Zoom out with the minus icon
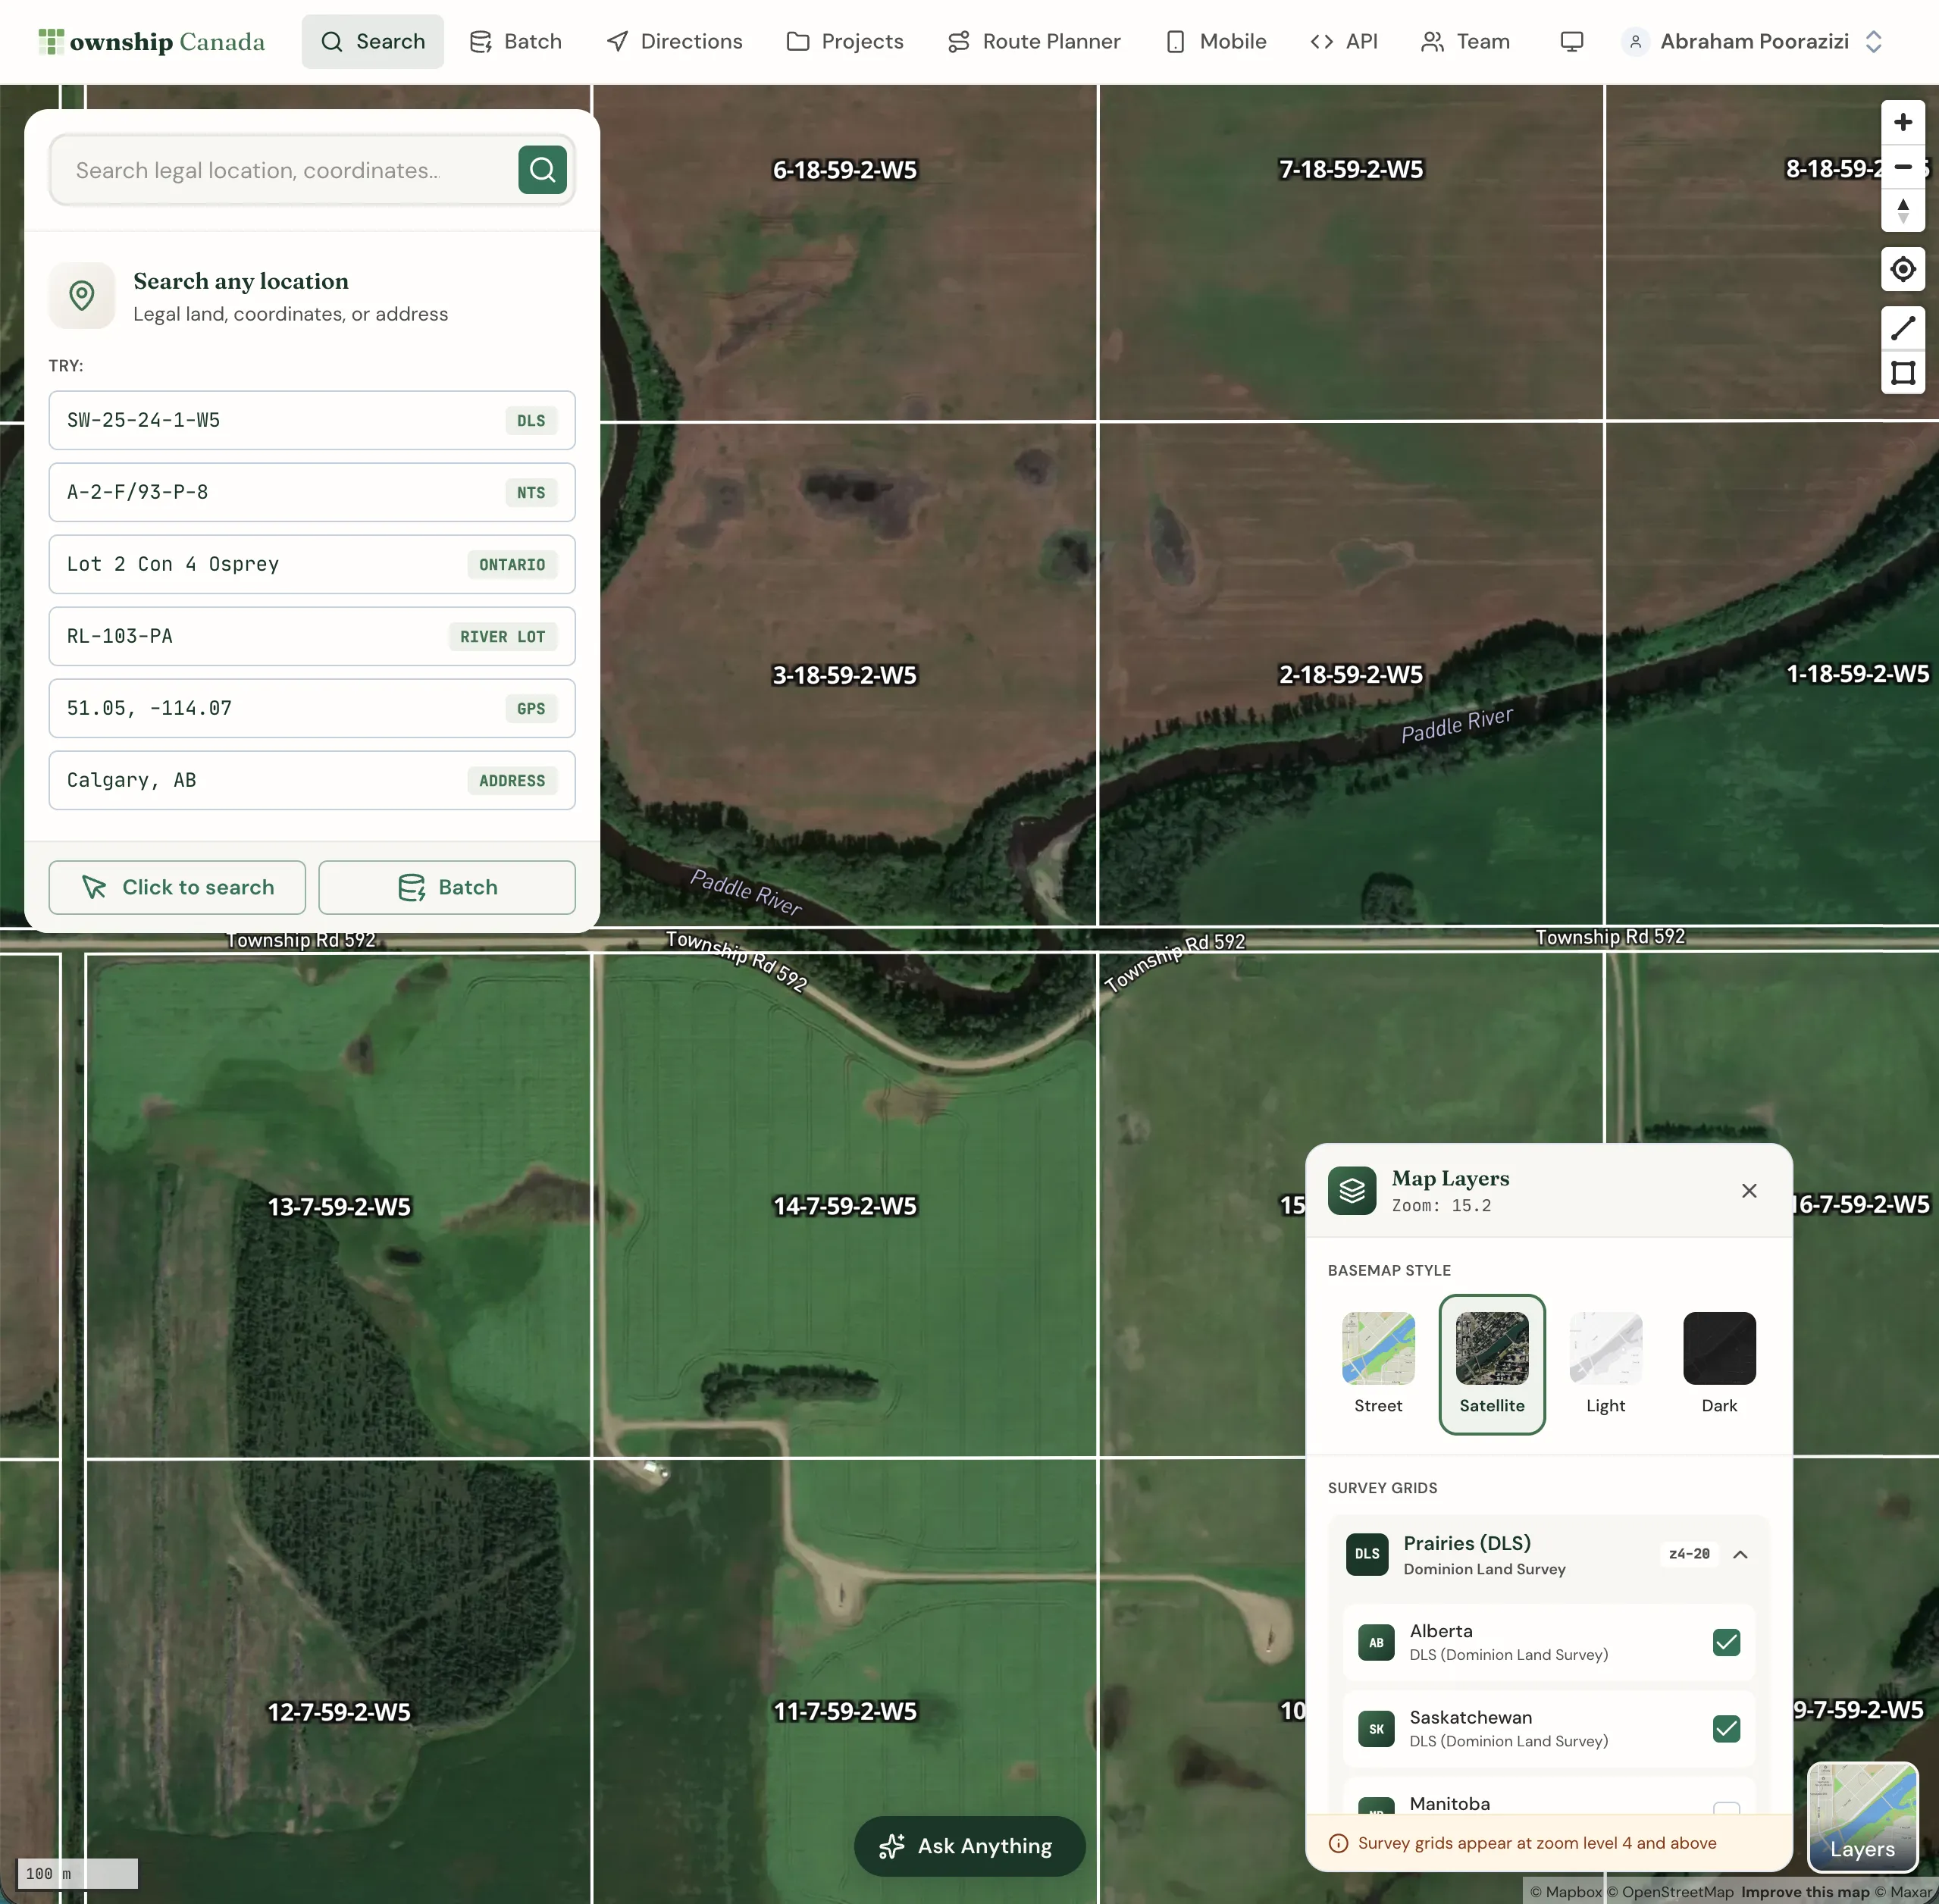 click(1902, 167)
